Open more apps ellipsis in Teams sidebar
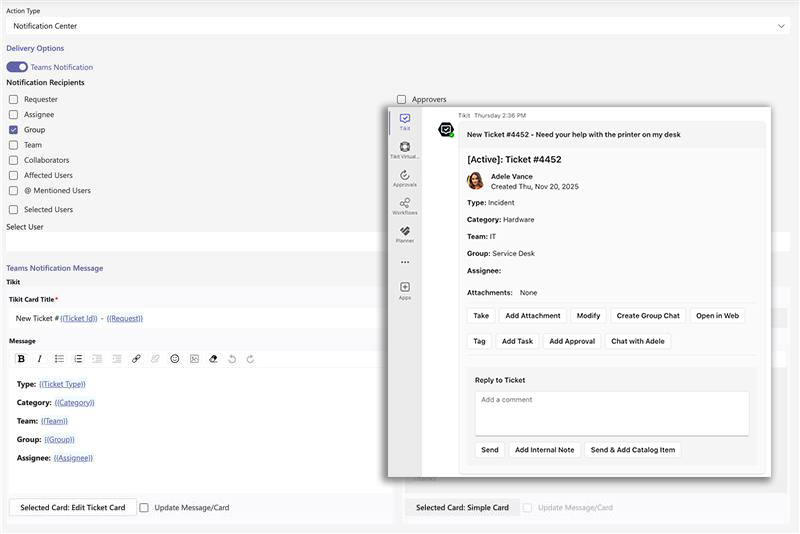800x534 pixels. [x=404, y=262]
